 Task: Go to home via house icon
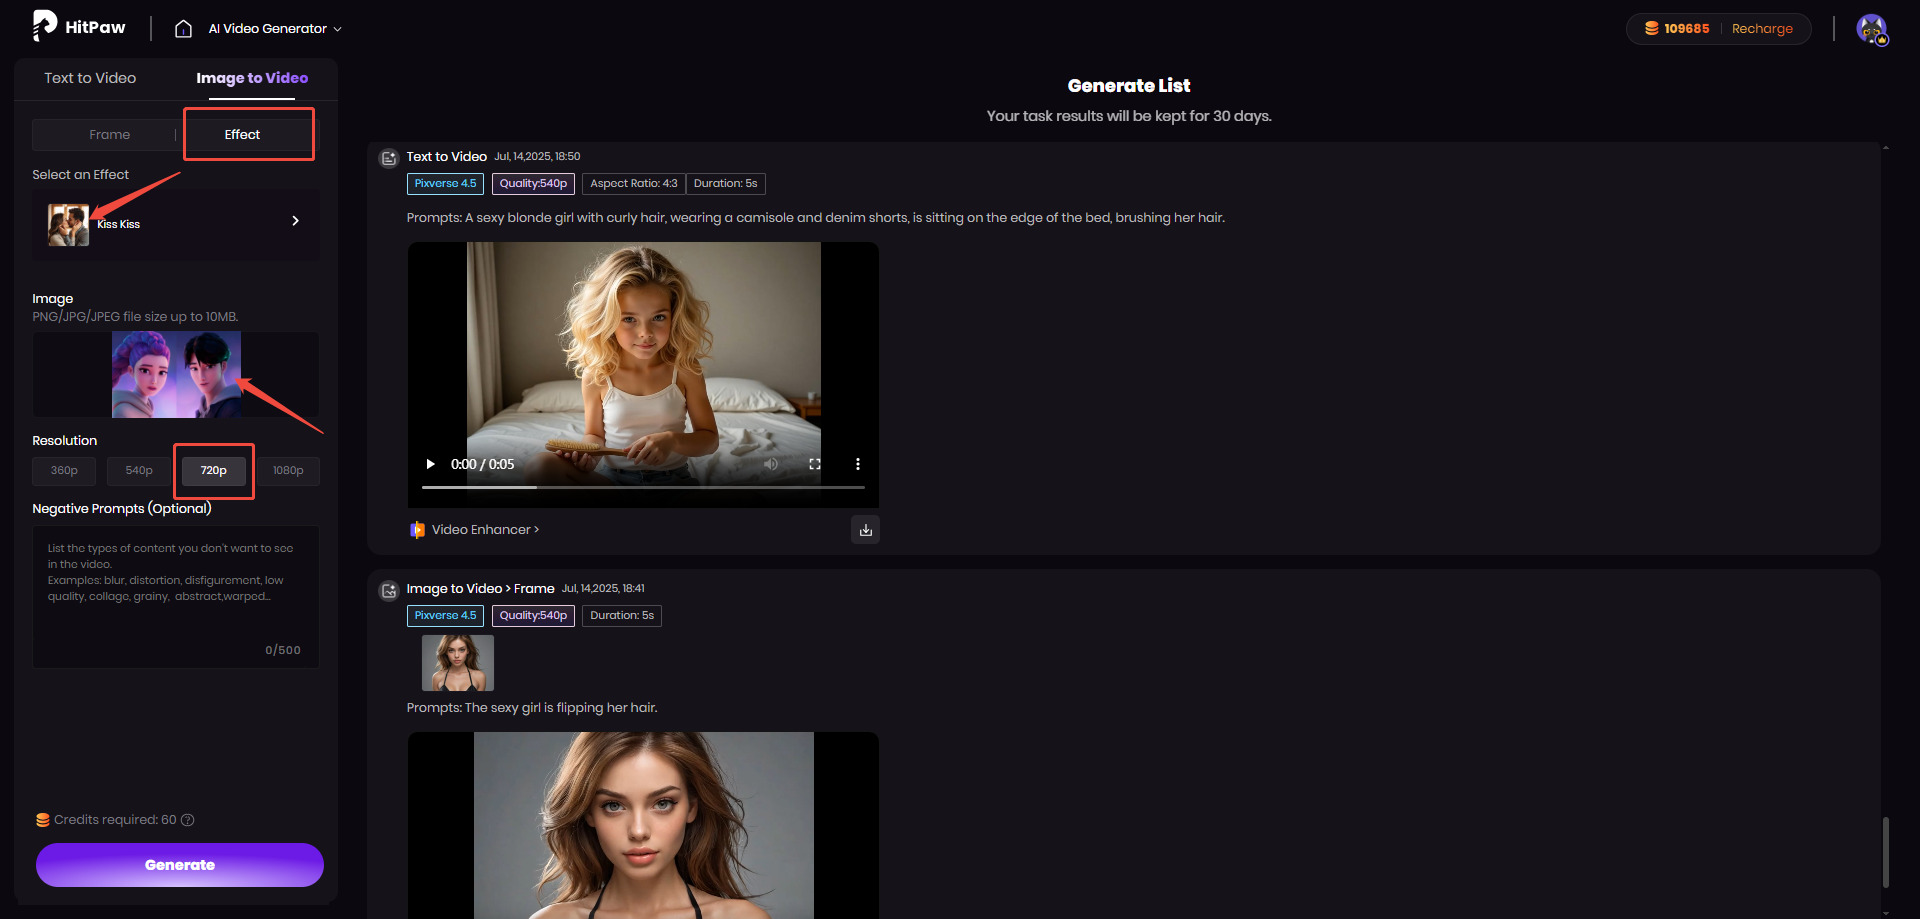[183, 29]
